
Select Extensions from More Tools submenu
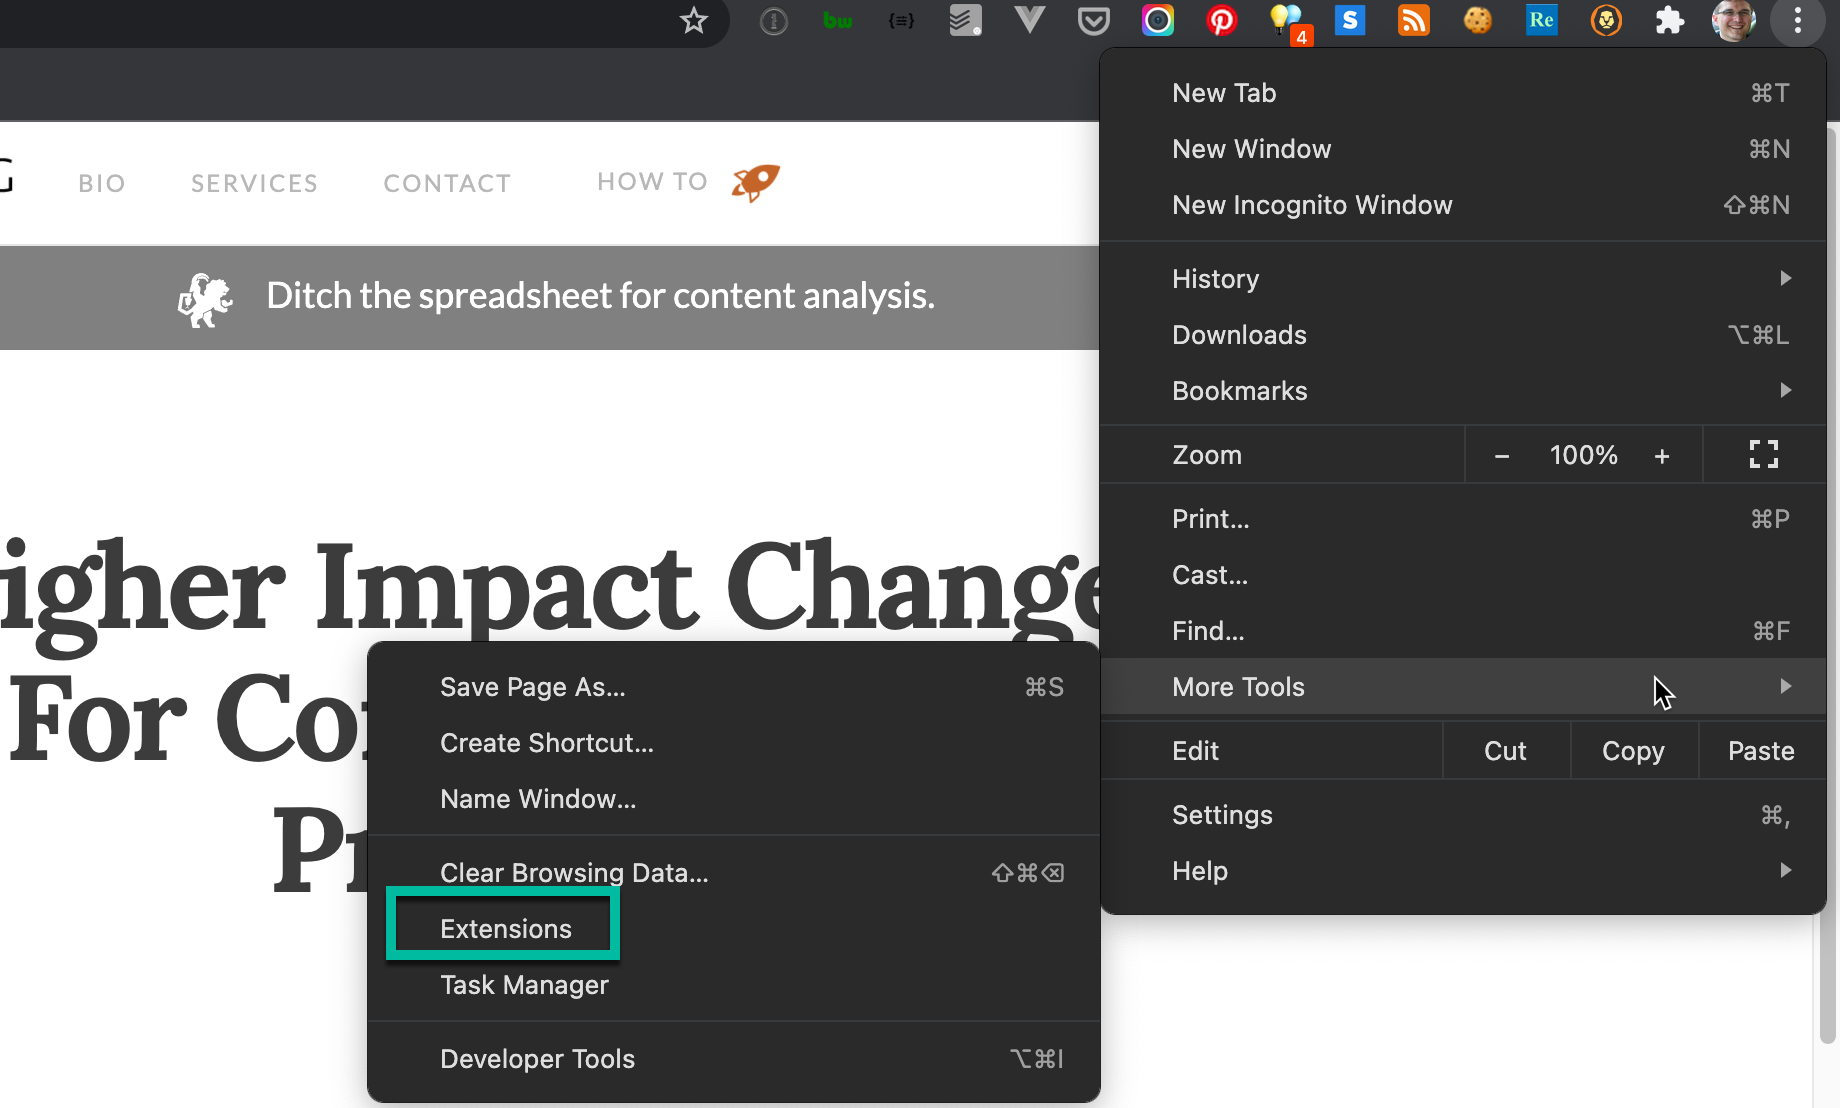point(506,929)
